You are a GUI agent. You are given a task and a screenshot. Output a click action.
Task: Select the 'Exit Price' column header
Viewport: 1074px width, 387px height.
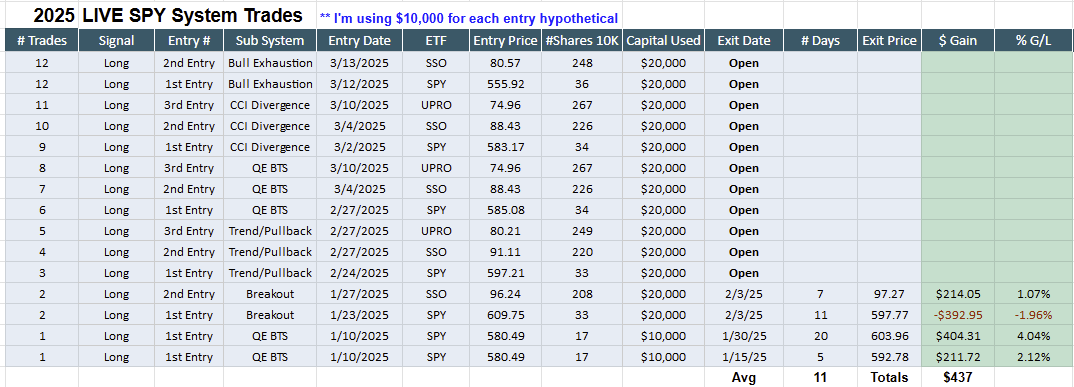pos(890,40)
